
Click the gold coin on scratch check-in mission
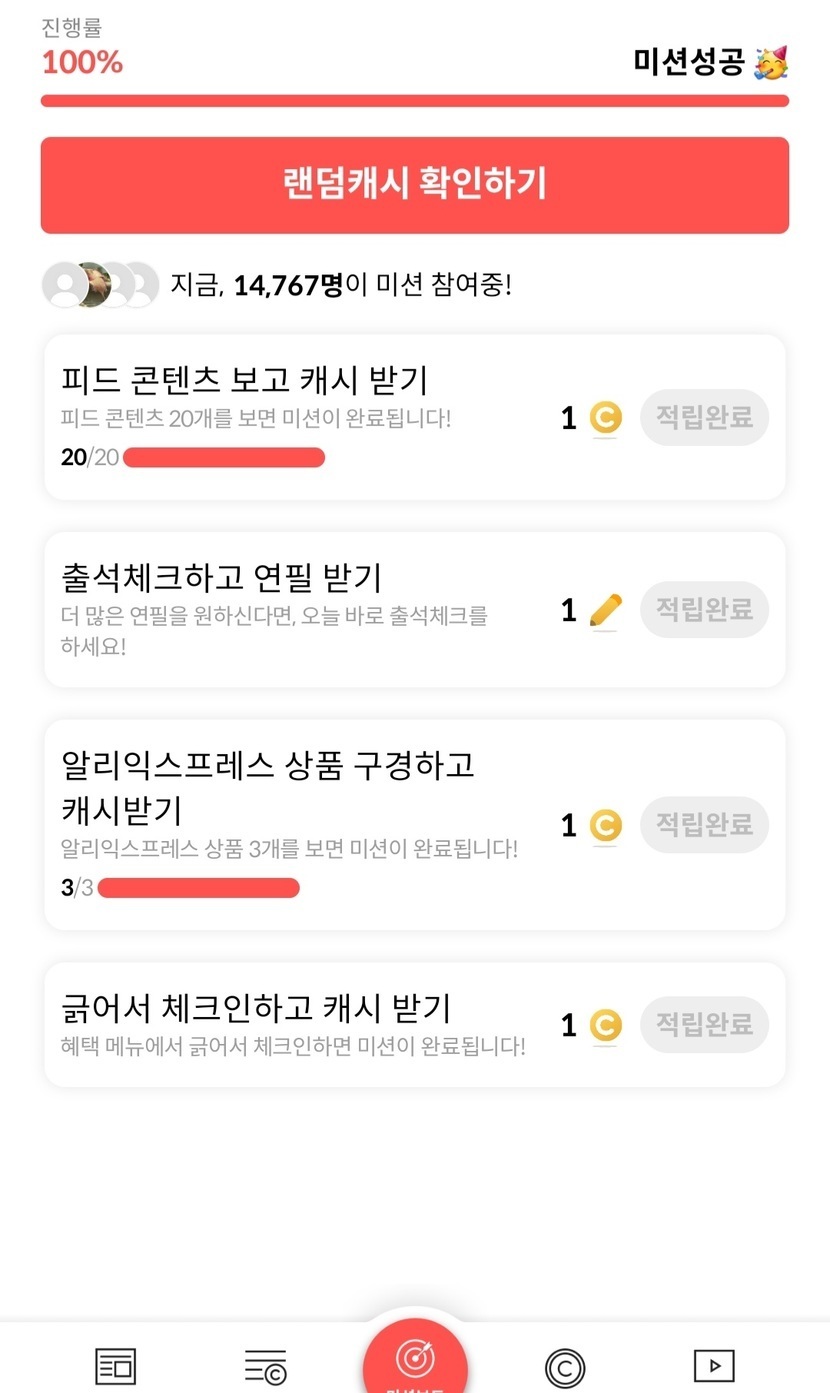pyautogui.click(x=605, y=1025)
